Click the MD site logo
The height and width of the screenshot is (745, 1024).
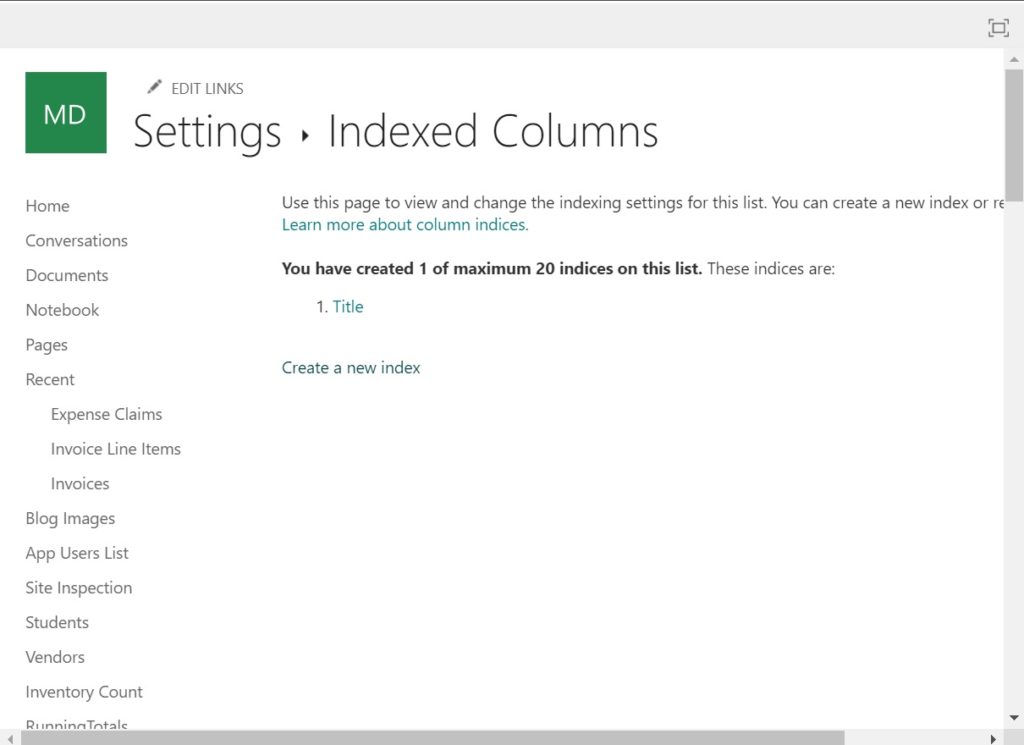65,112
